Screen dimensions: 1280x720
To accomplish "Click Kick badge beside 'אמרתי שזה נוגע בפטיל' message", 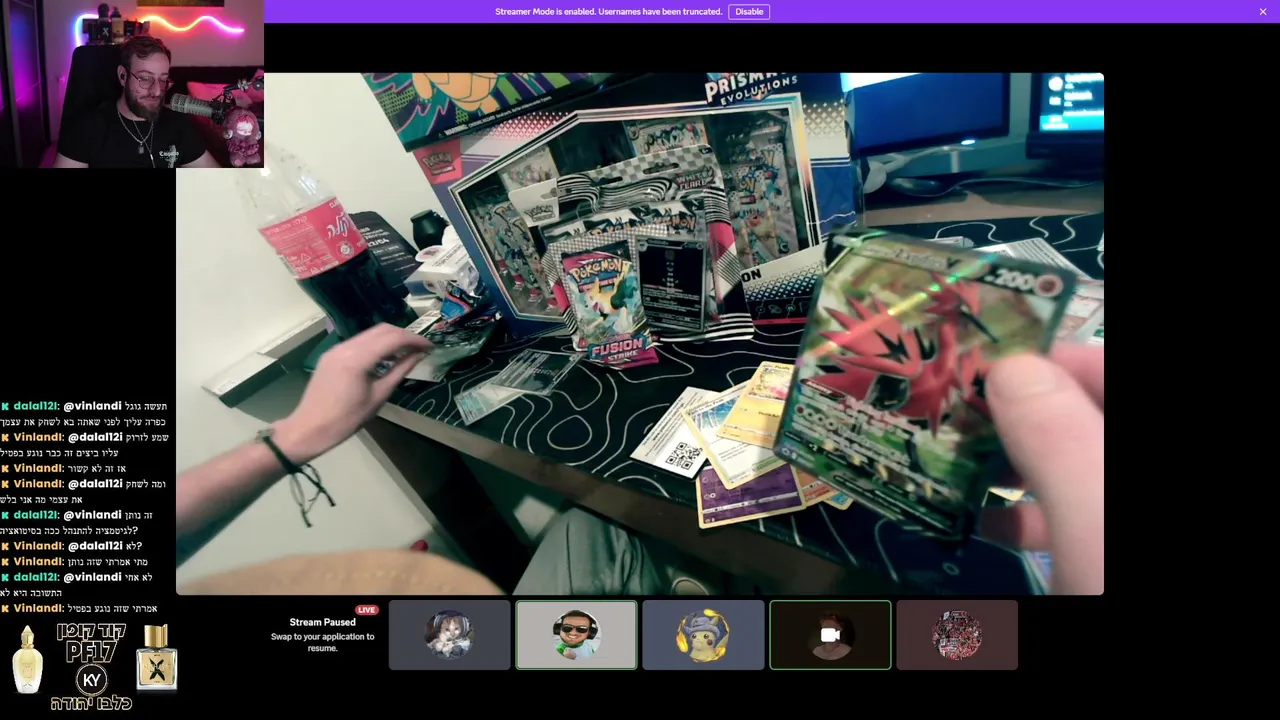I will point(5,608).
